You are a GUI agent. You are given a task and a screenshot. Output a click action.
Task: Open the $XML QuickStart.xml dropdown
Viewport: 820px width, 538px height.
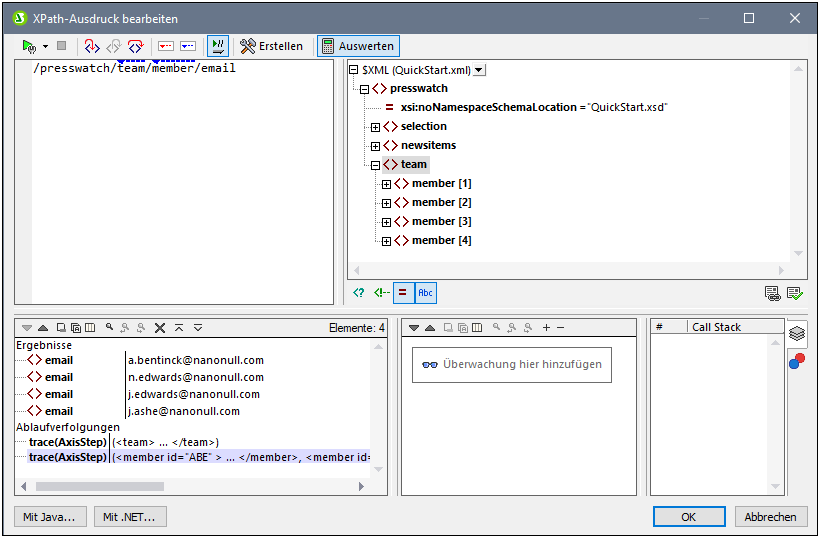(479, 69)
